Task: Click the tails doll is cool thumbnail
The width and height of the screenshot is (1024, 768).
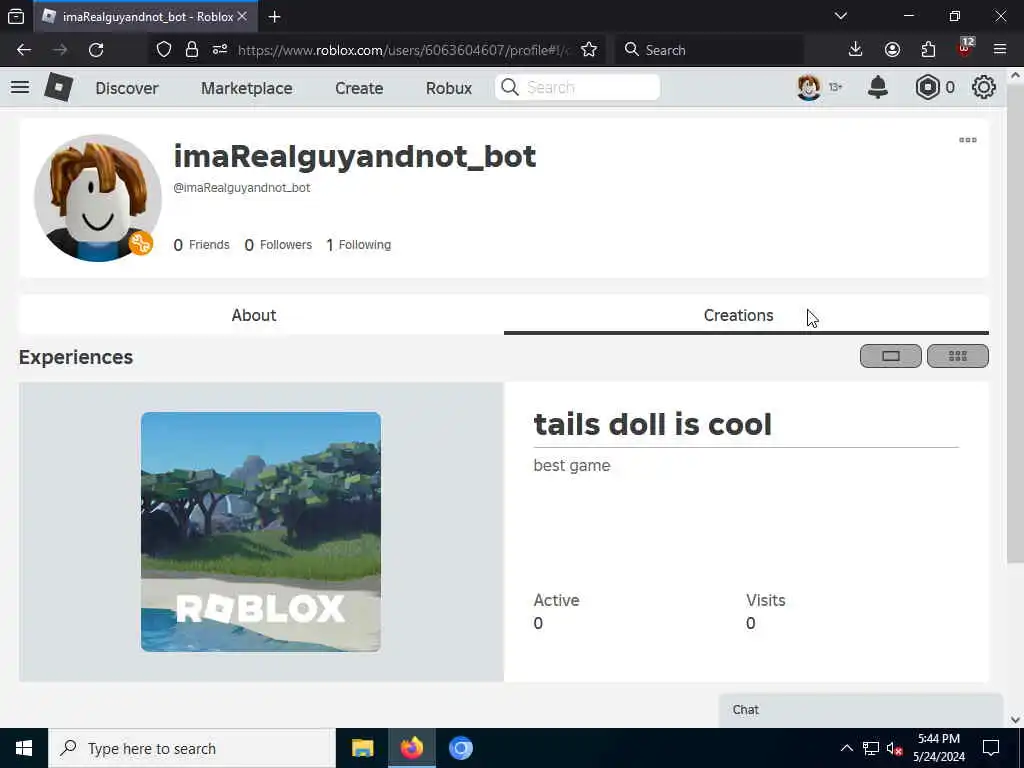Action: pos(261,532)
